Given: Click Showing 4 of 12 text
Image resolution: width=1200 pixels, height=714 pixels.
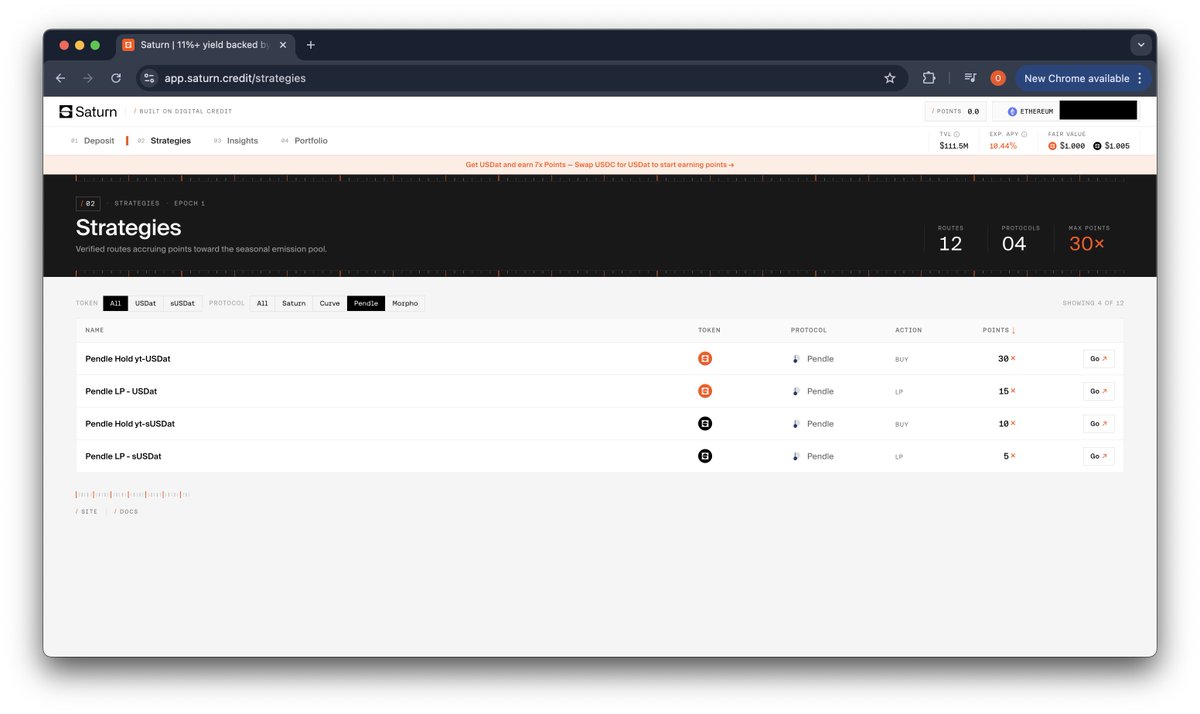Looking at the screenshot, I should 1093,303.
